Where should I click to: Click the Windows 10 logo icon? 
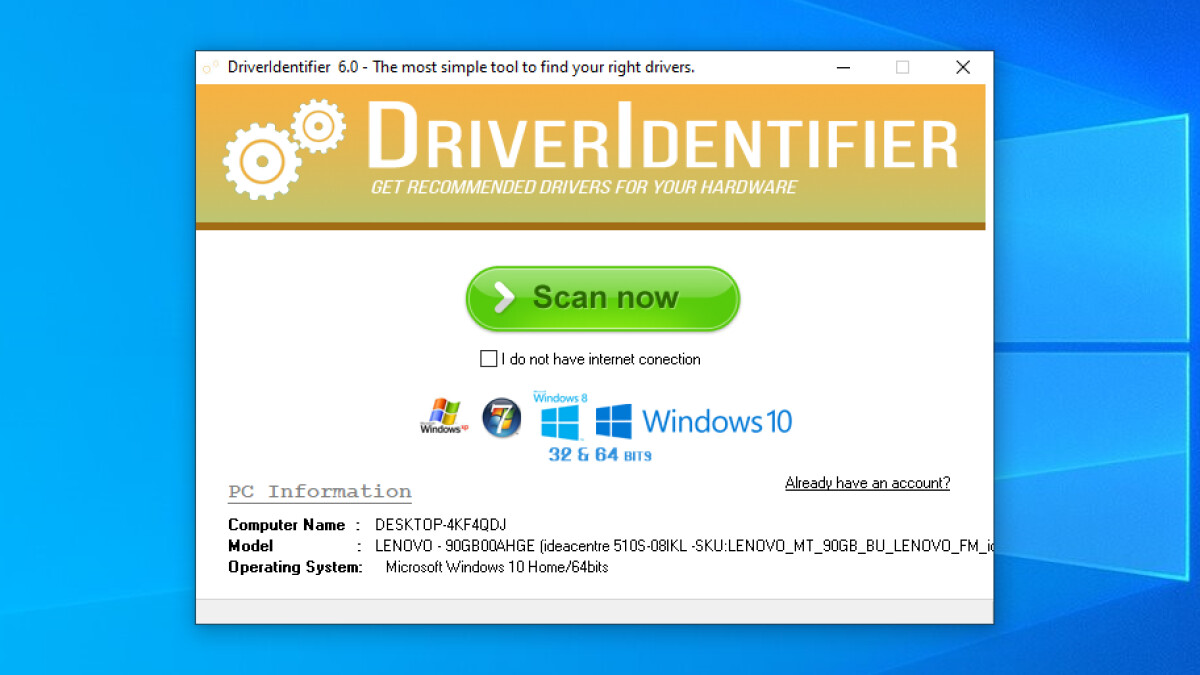[694, 421]
